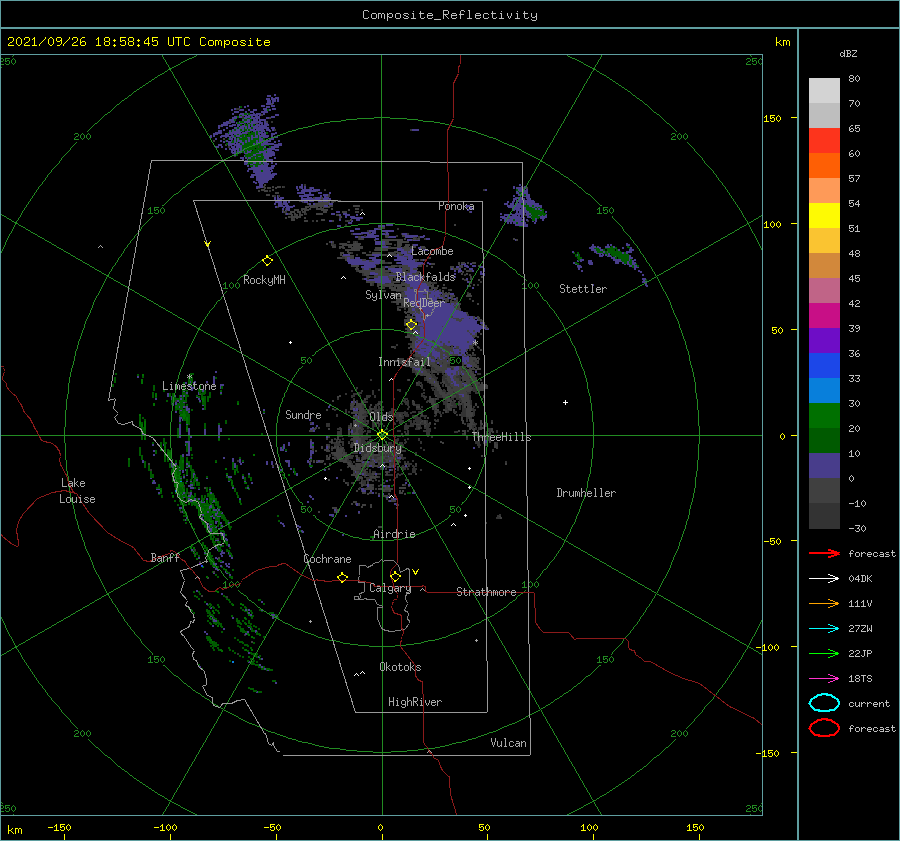Screen dimensions: 900x841
Task: Click the Didsbury city label
Action: tap(378, 448)
